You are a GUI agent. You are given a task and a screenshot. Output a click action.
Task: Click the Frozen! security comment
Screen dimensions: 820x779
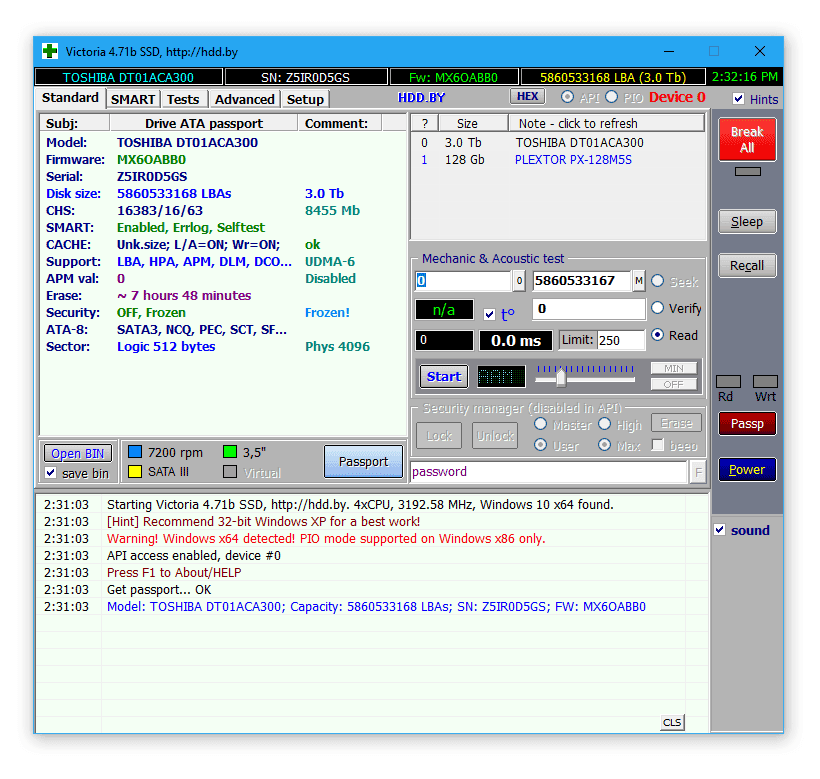pyautogui.click(x=327, y=313)
